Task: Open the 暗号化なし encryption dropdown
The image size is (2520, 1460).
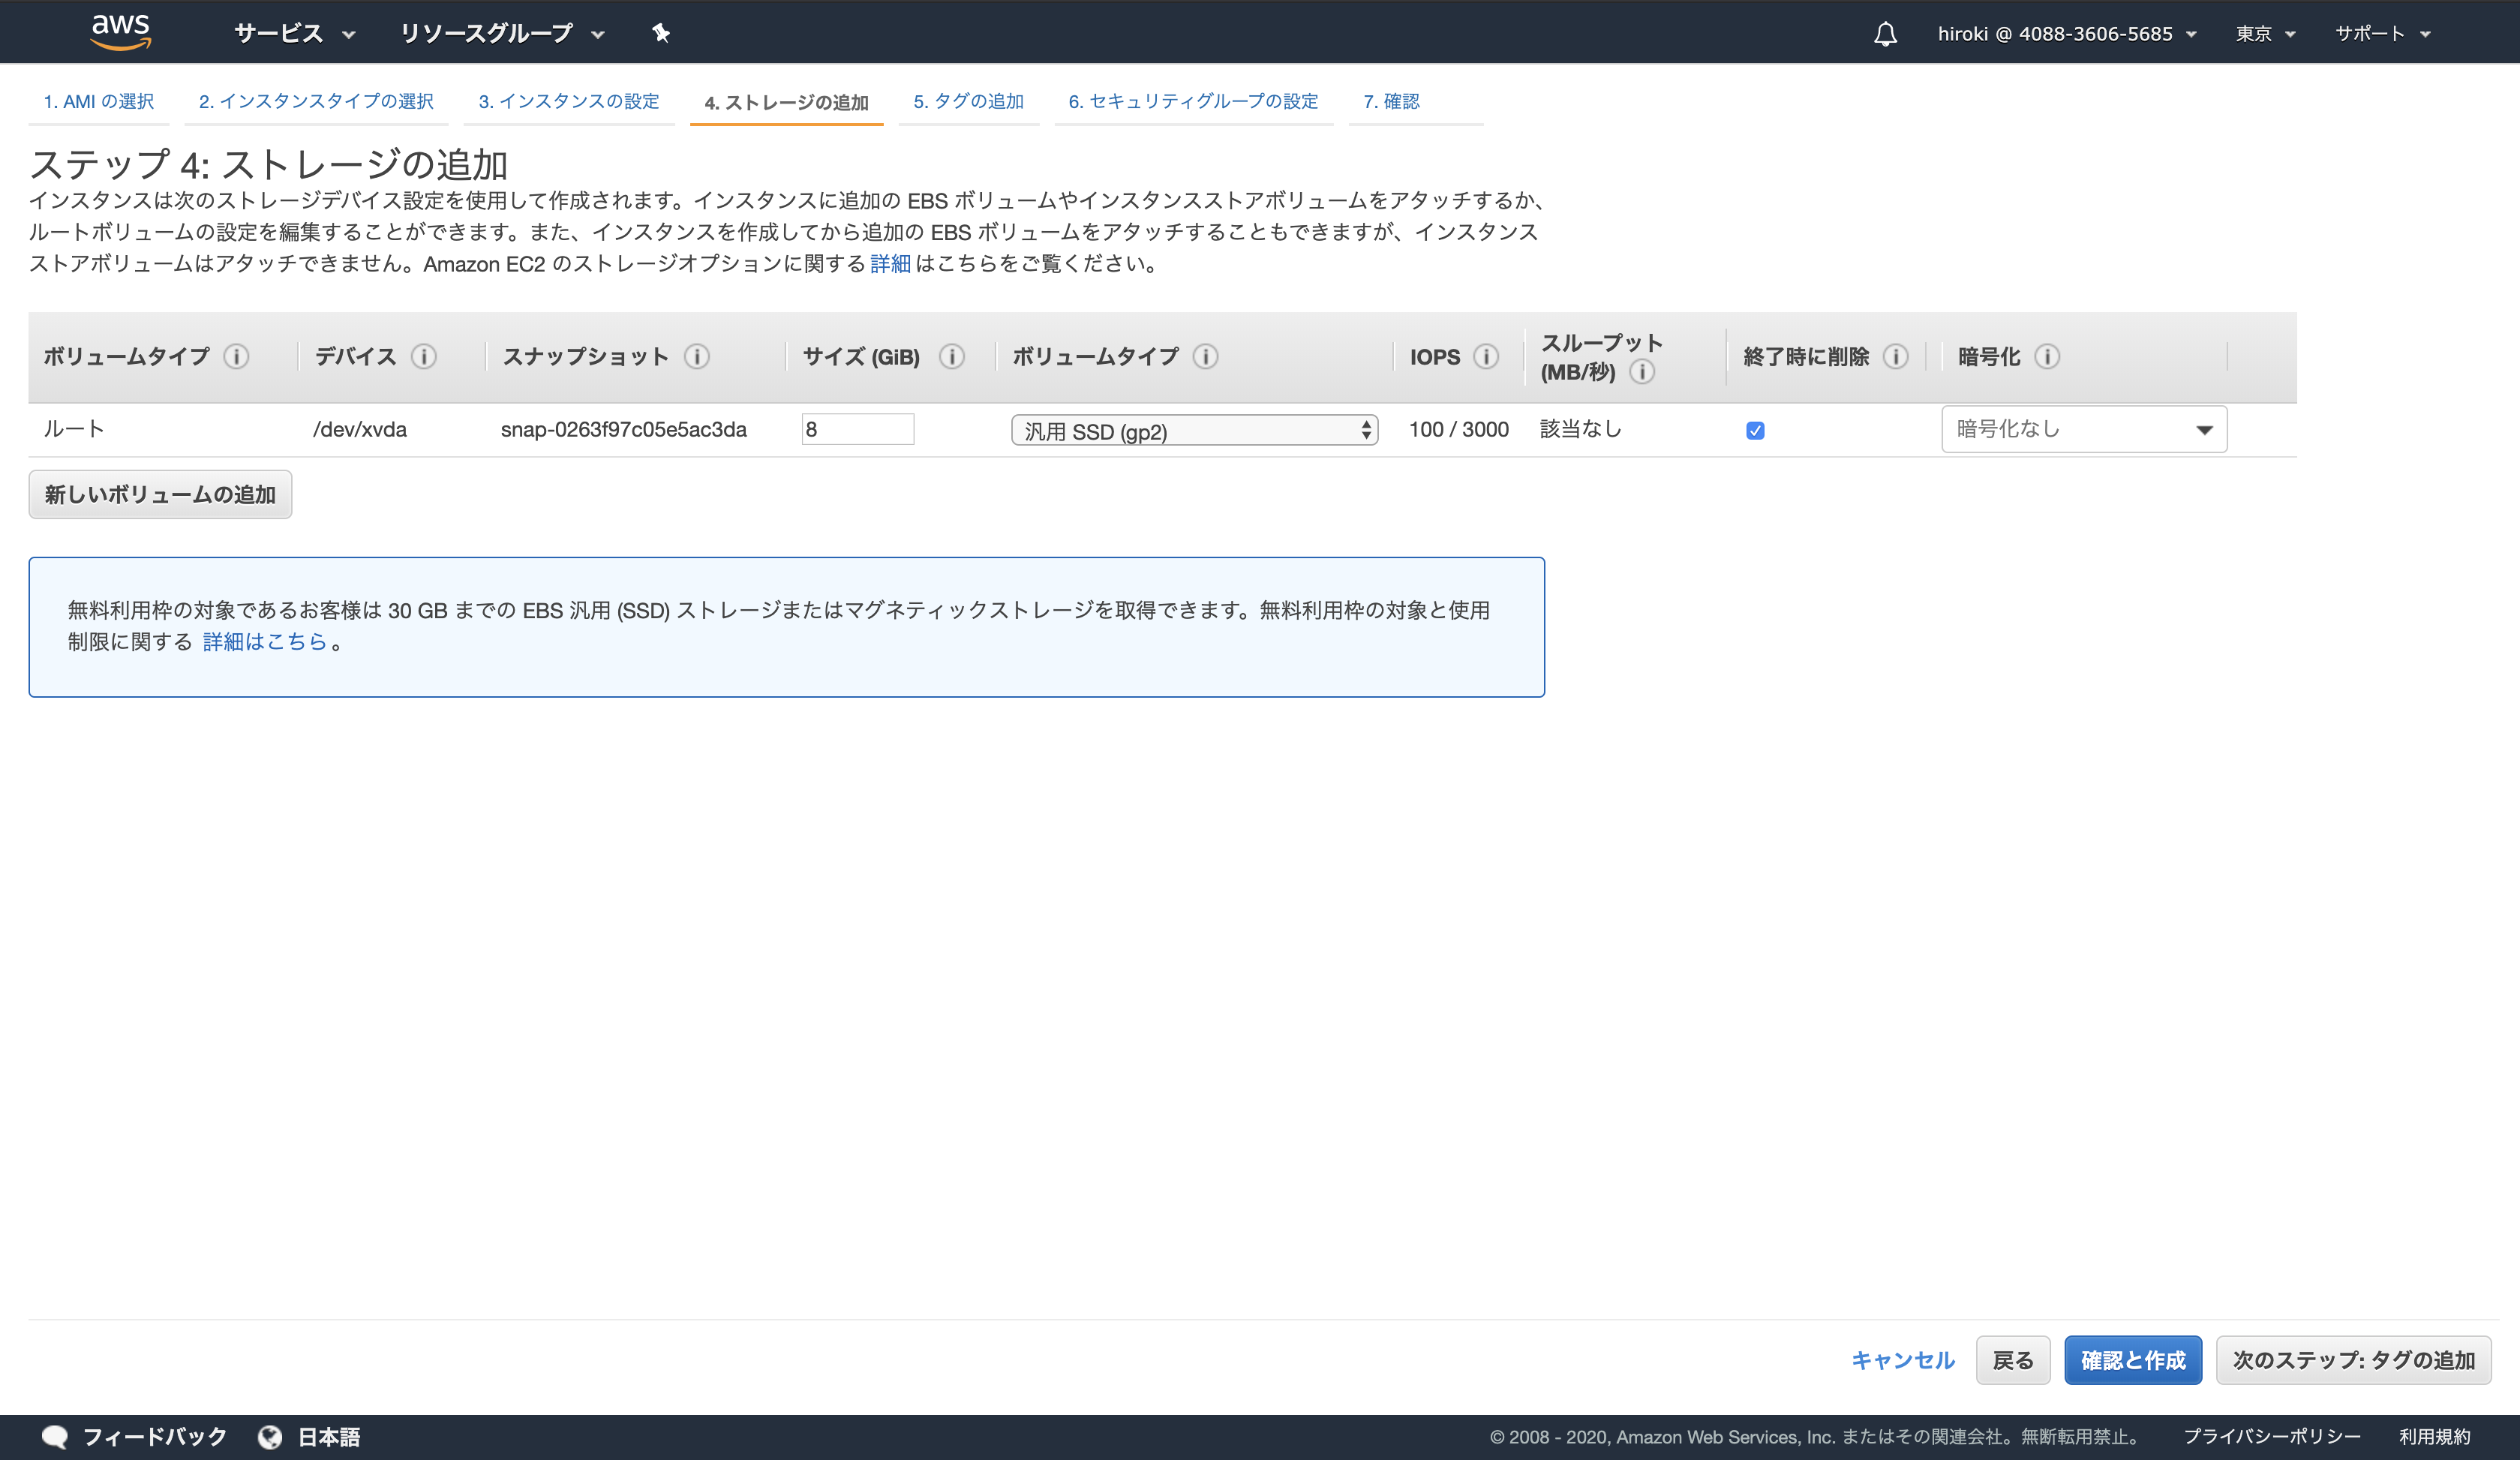Action: [2083, 429]
